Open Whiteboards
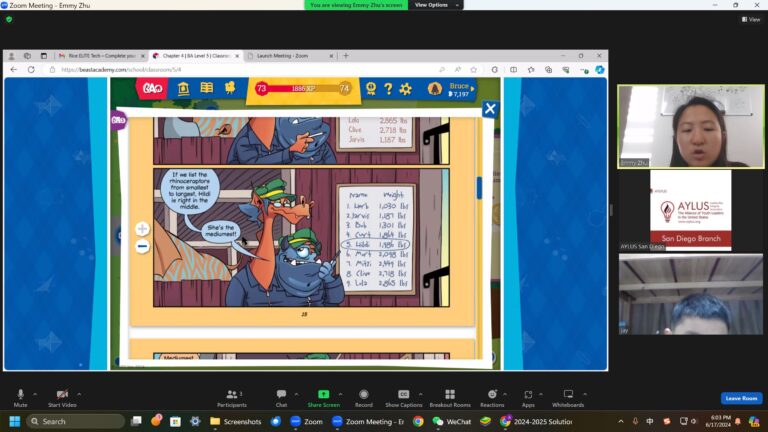Viewport: 768px width, 432px height. click(x=568, y=398)
